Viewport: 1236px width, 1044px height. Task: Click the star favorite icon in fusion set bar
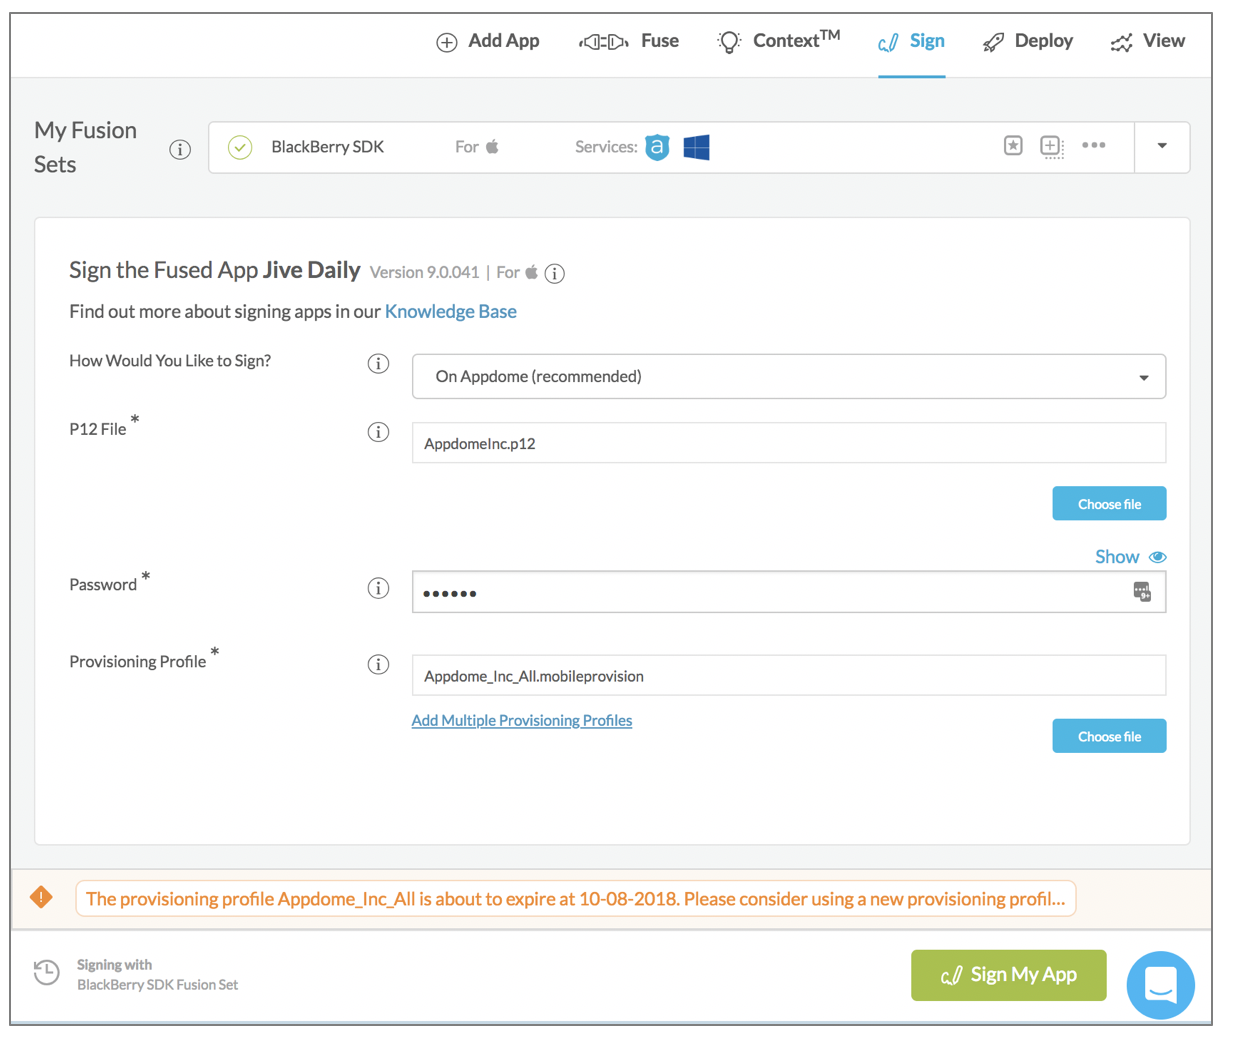click(x=1013, y=146)
